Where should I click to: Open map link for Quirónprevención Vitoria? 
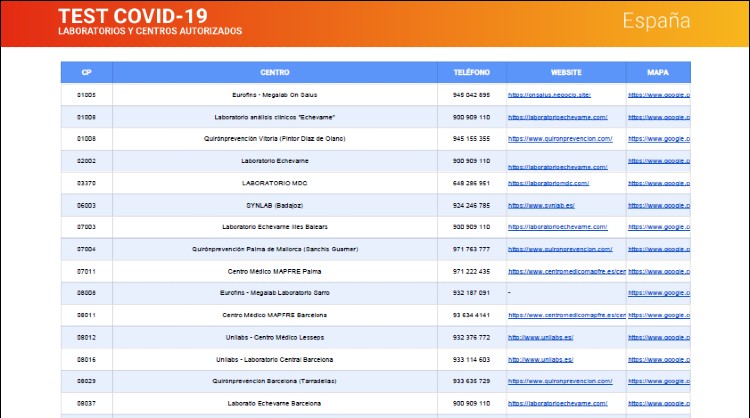659,139
